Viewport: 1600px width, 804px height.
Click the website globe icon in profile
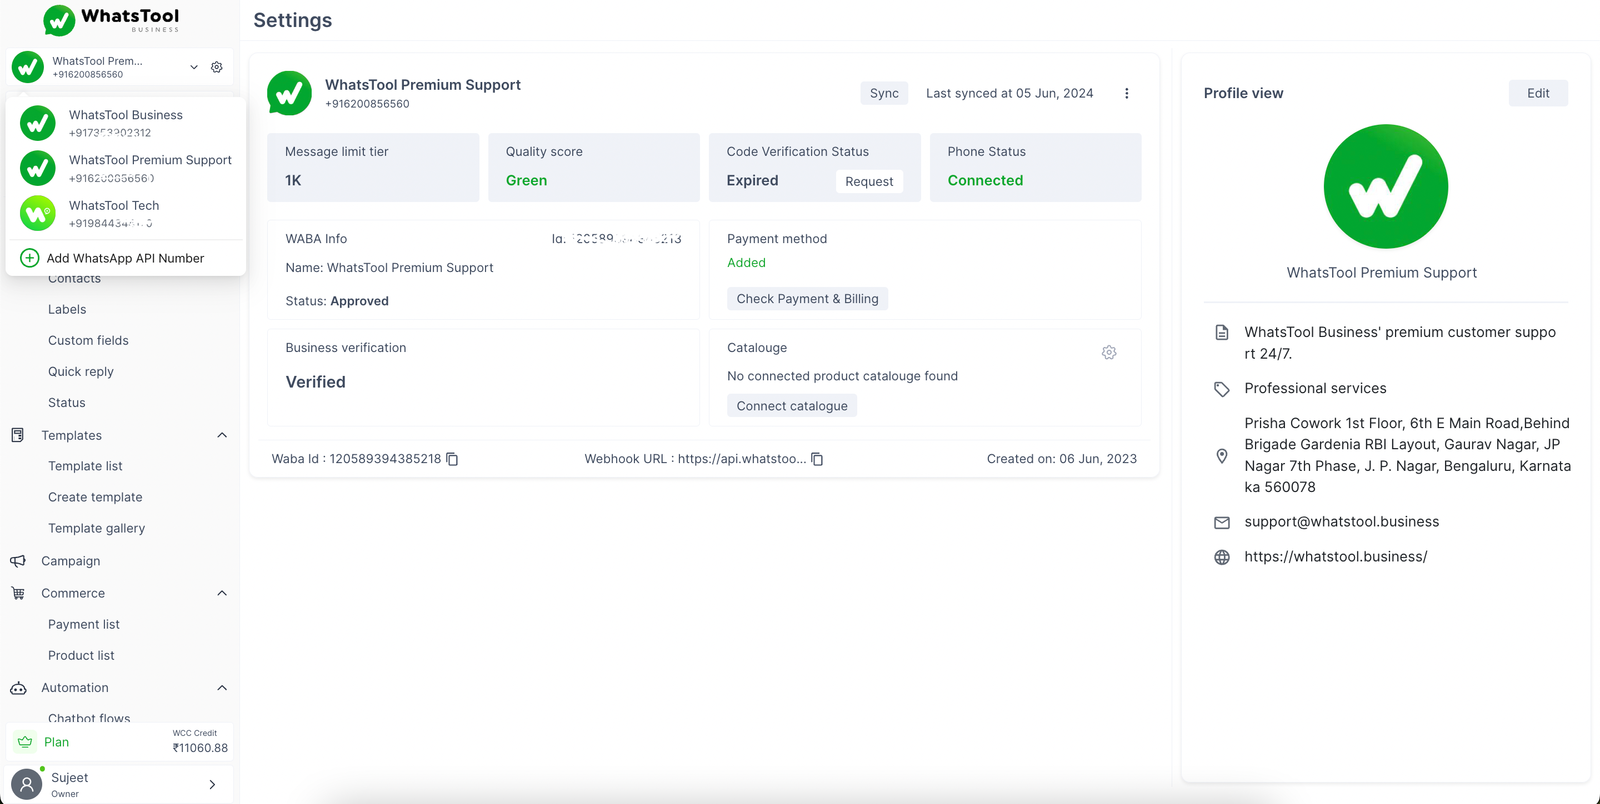(1222, 557)
